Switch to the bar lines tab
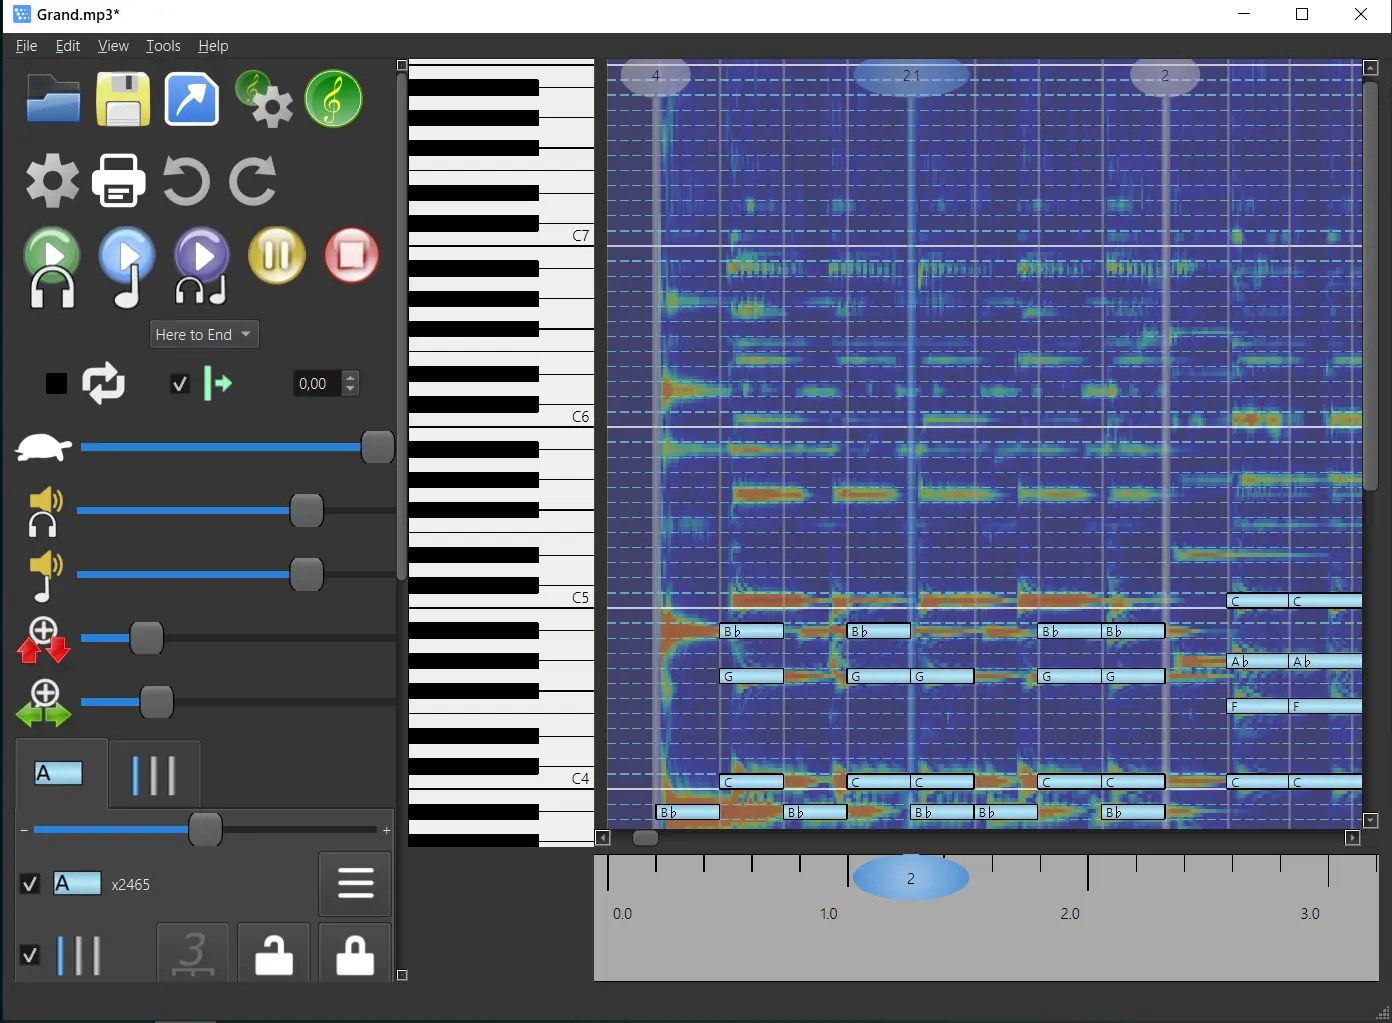 (154, 775)
